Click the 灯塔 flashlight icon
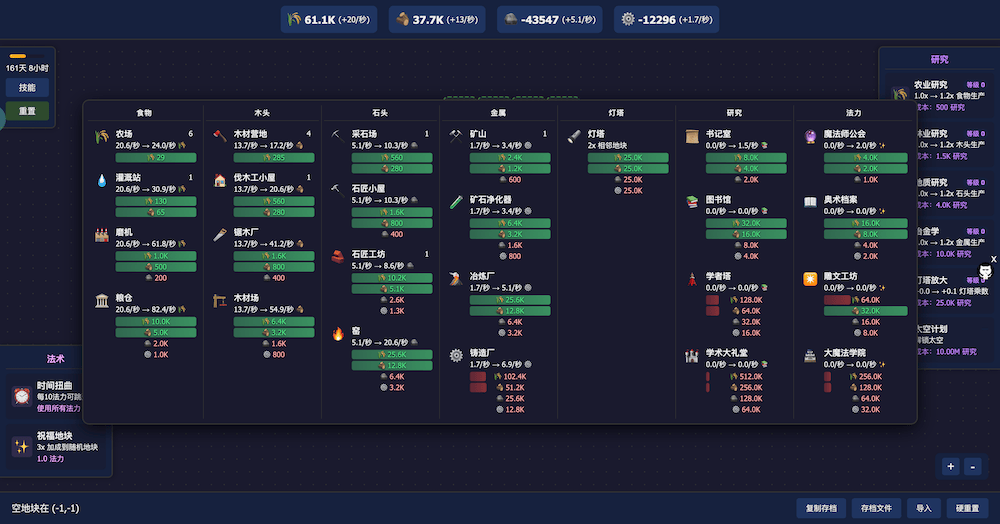 point(574,138)
